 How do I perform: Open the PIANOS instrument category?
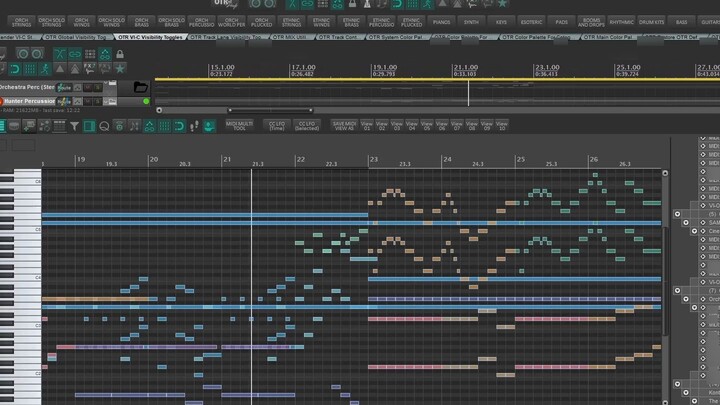pos(441,21)
